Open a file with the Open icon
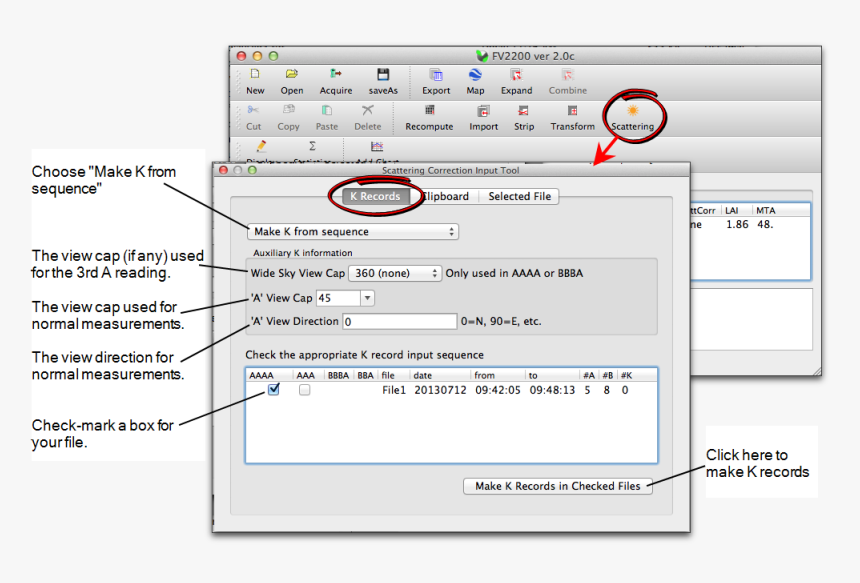 click(x=292, y=74)
